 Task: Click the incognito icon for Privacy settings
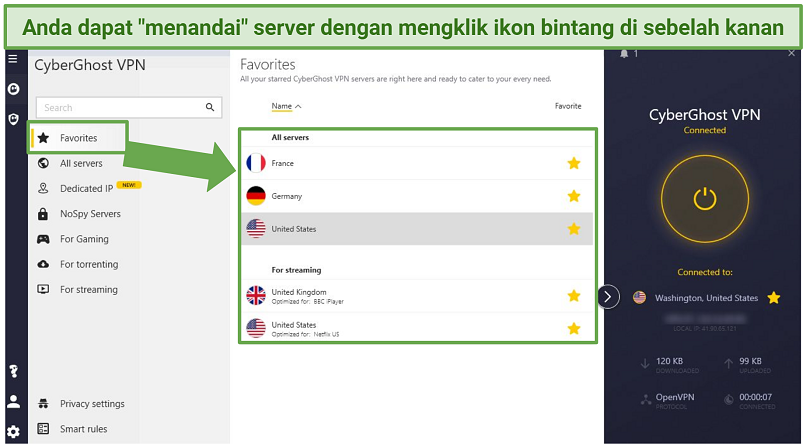coord(44,404)
